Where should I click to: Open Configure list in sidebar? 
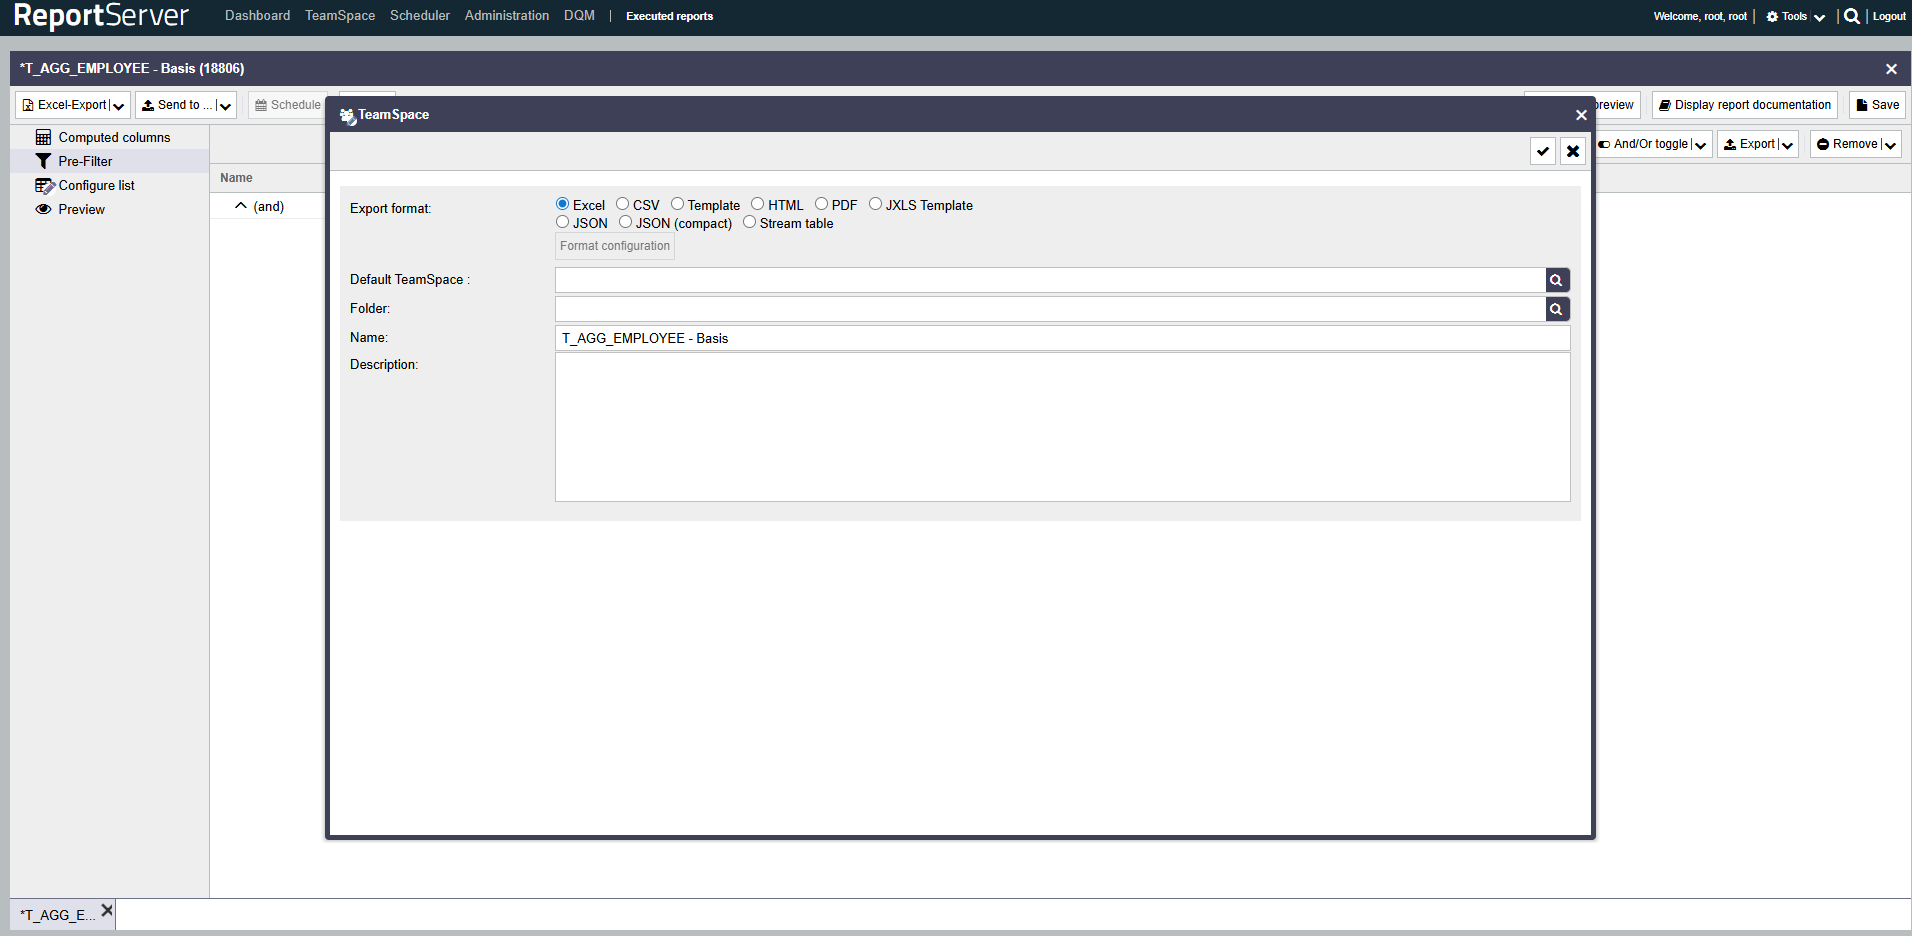pos(96,185)
